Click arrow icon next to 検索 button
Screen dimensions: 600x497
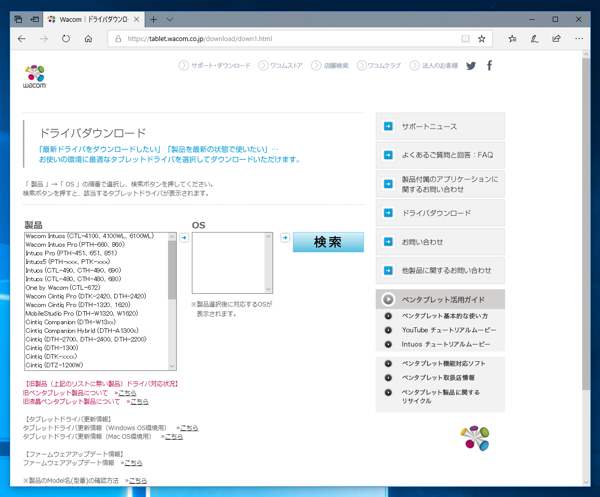(x=285, y=238)
